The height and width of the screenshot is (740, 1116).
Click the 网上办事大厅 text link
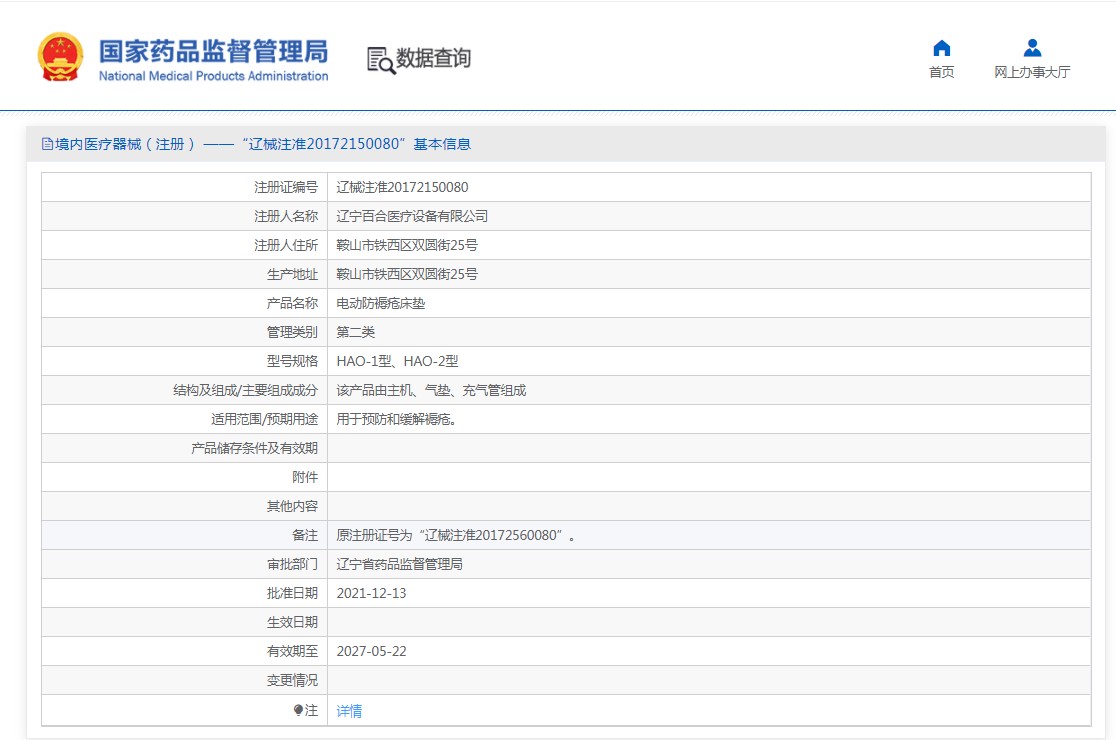[x=1032, y=72]
